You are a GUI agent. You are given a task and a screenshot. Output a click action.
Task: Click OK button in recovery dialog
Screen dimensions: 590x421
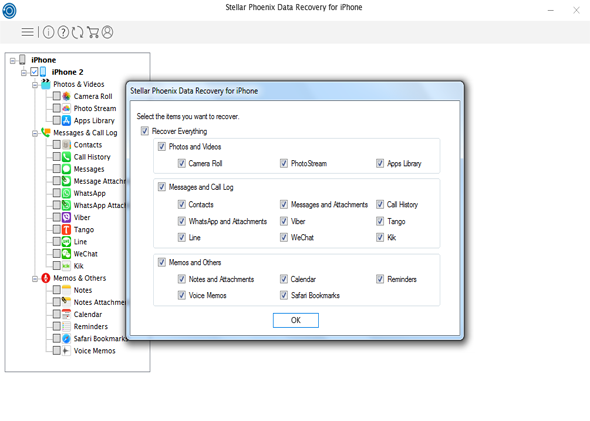296,320
